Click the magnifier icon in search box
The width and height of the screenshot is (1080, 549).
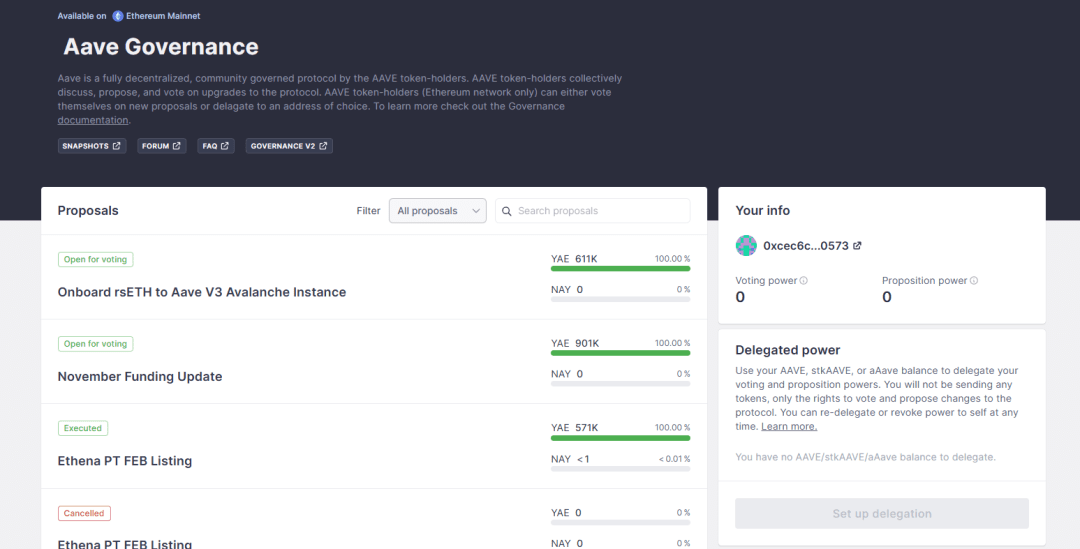507,211
